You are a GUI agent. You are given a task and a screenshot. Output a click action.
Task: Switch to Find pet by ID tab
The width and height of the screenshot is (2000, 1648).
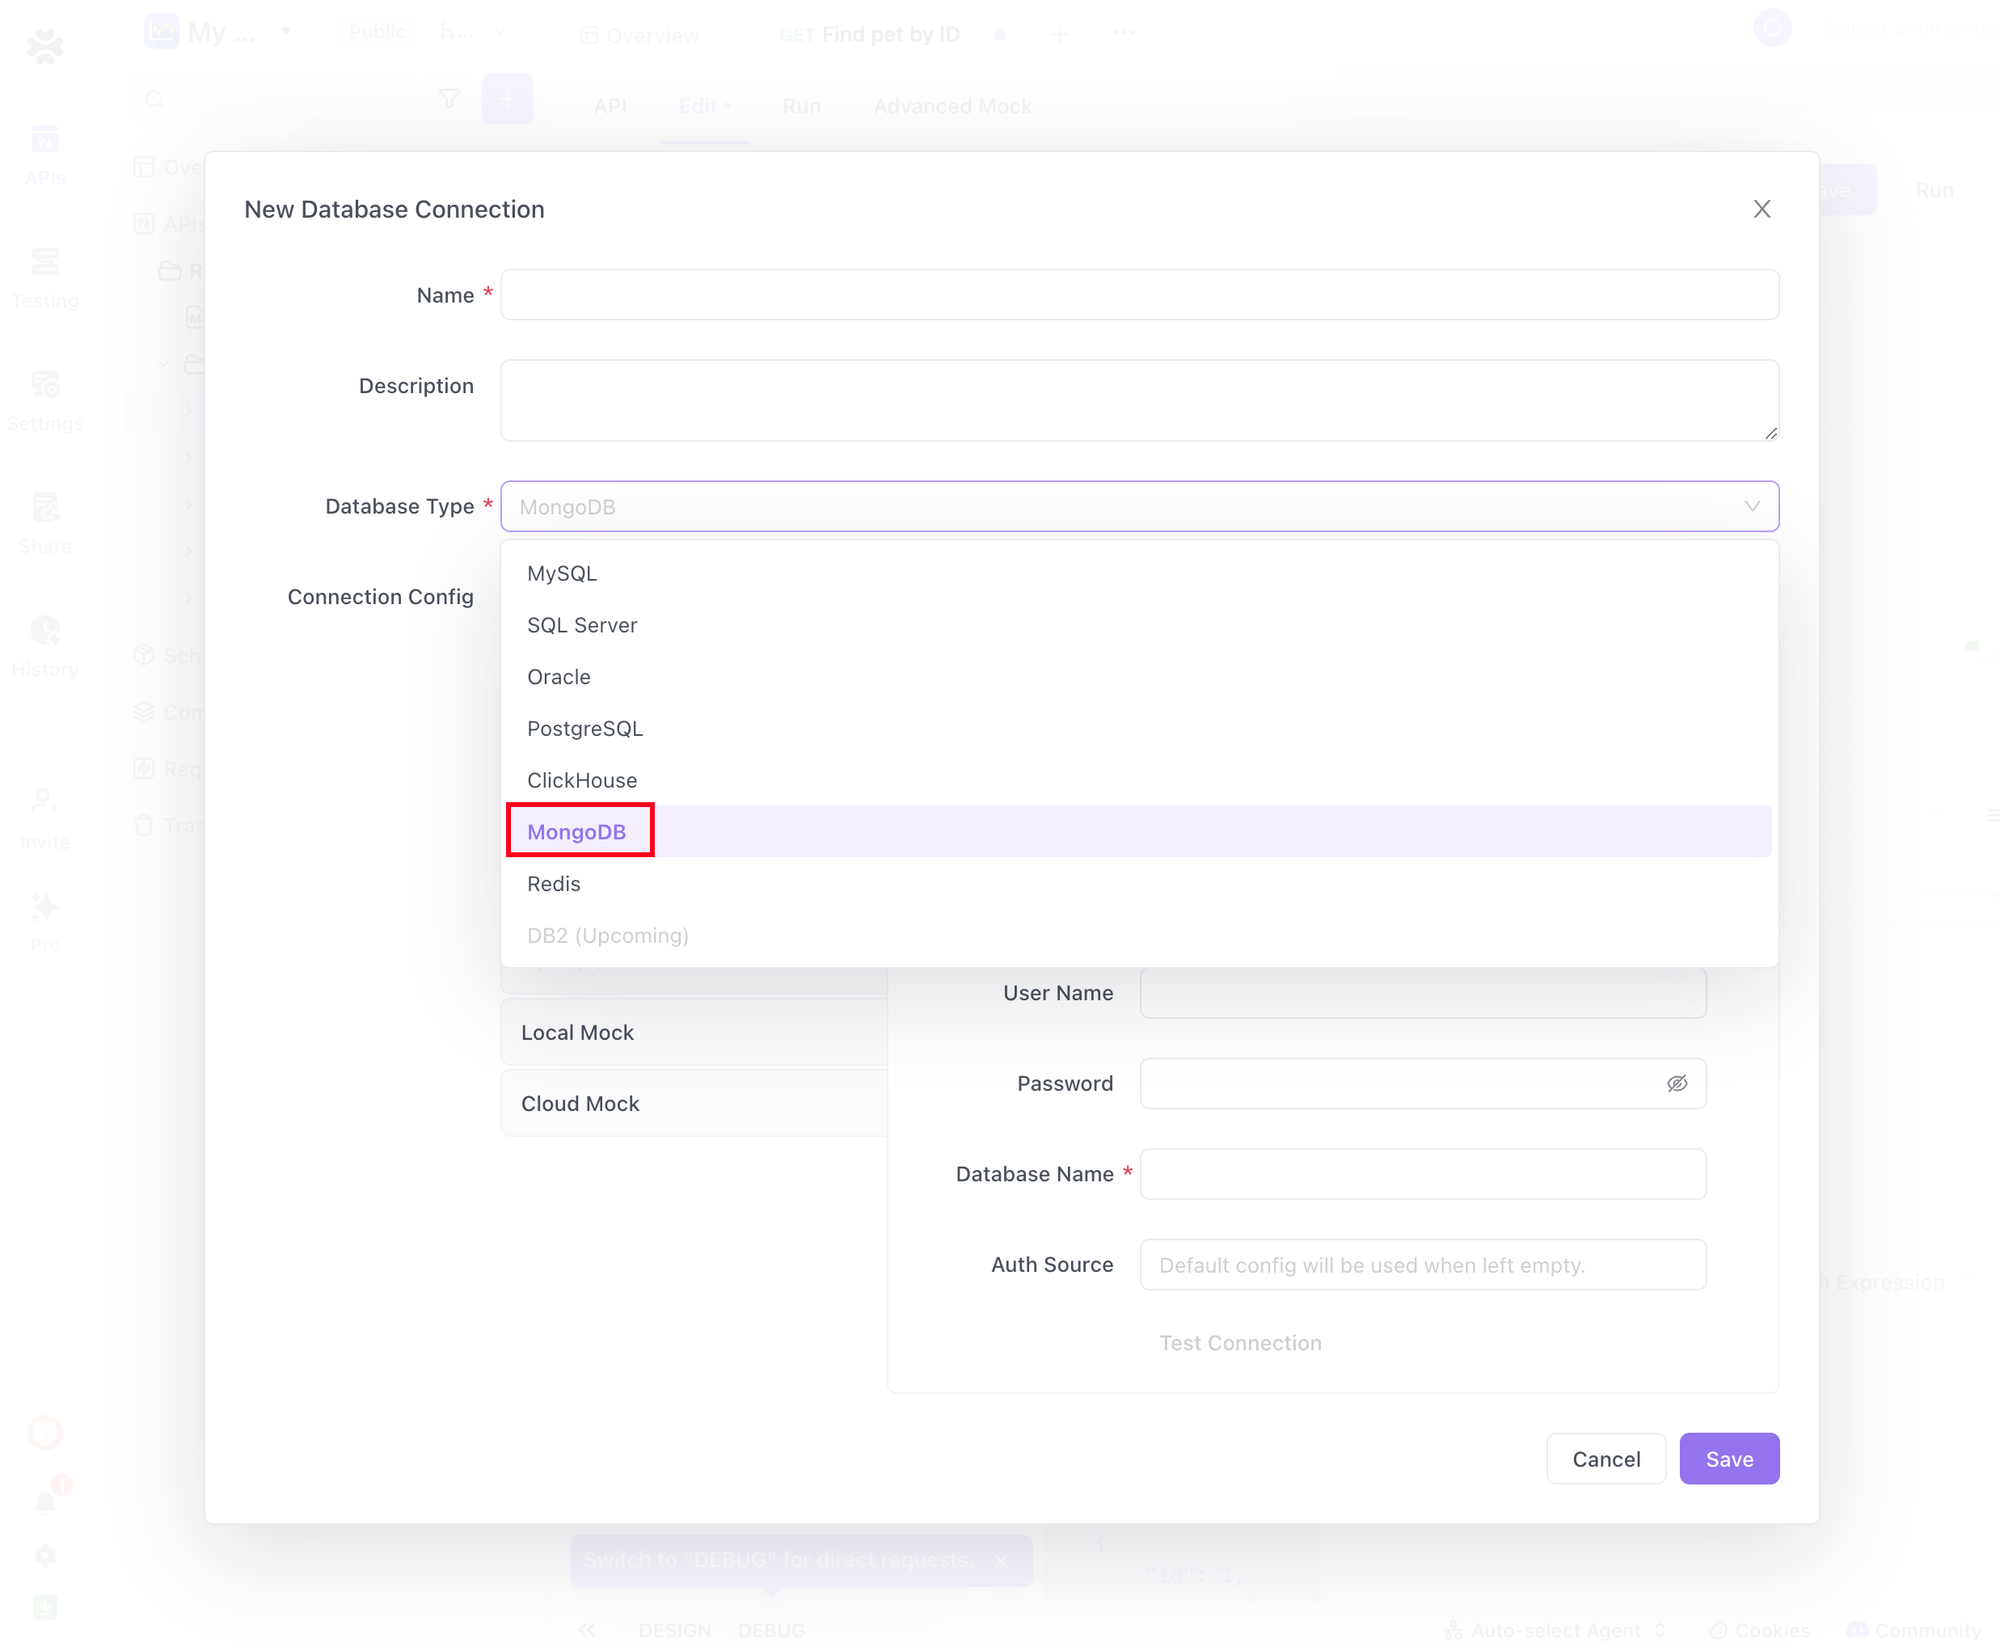click(x=870, y=35)
